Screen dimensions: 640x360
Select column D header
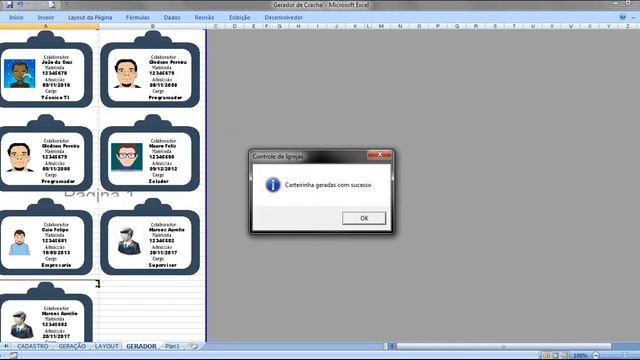click(x=234, y=26)
